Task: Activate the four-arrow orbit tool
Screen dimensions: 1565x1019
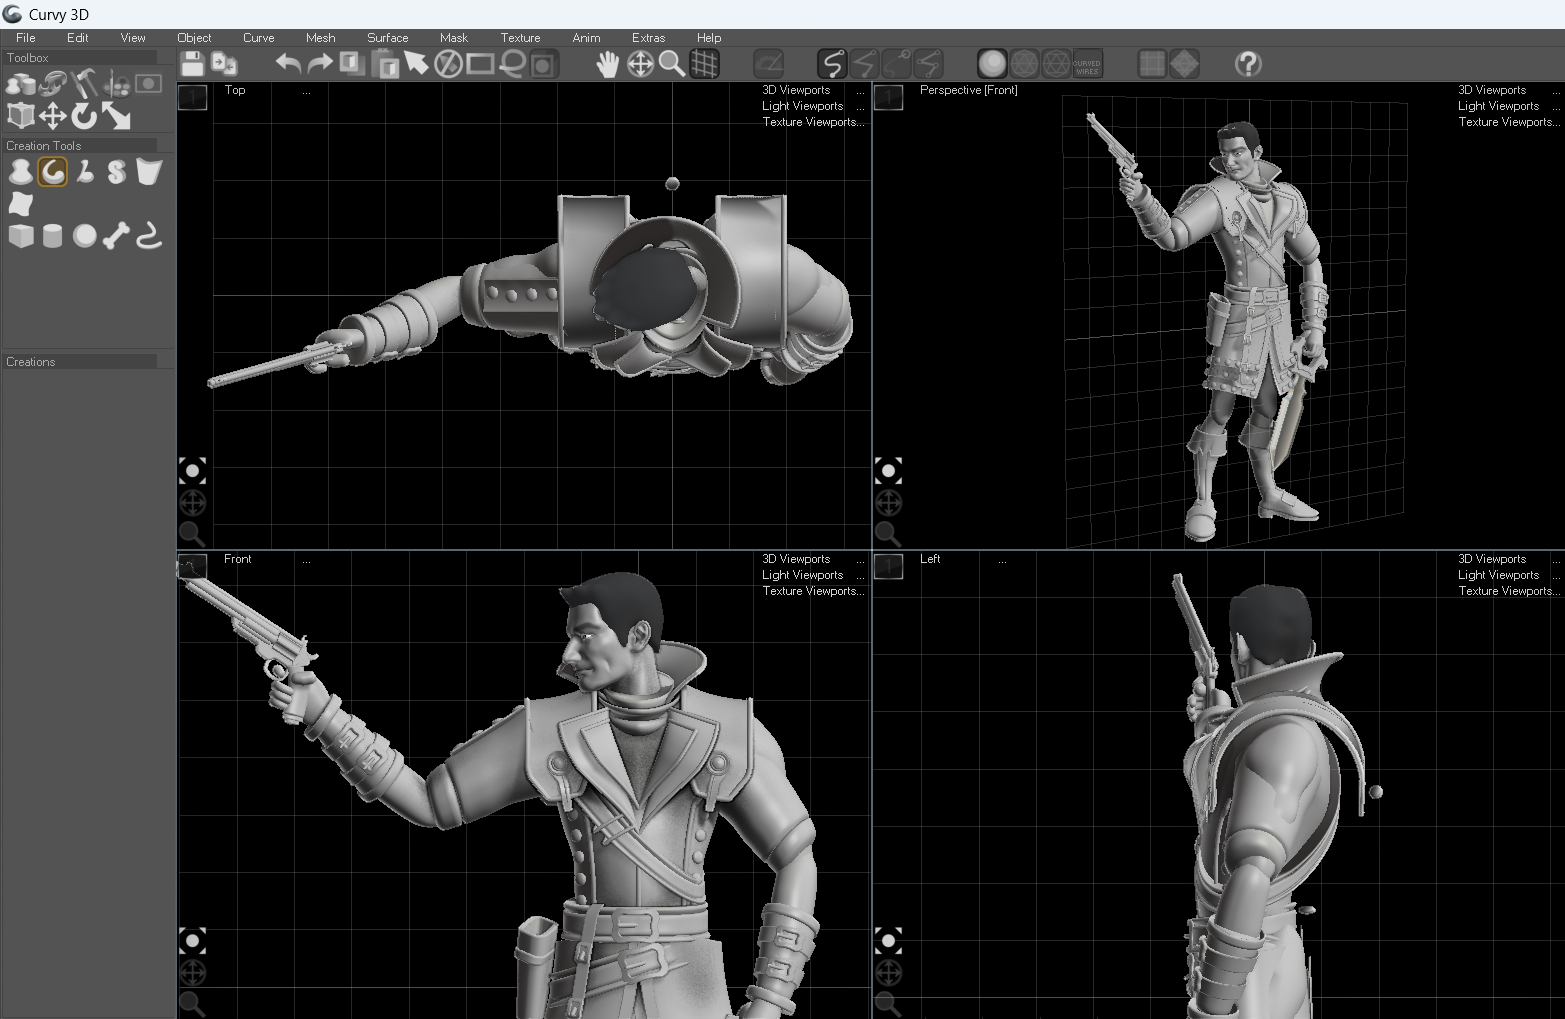Action: [640, 64]
